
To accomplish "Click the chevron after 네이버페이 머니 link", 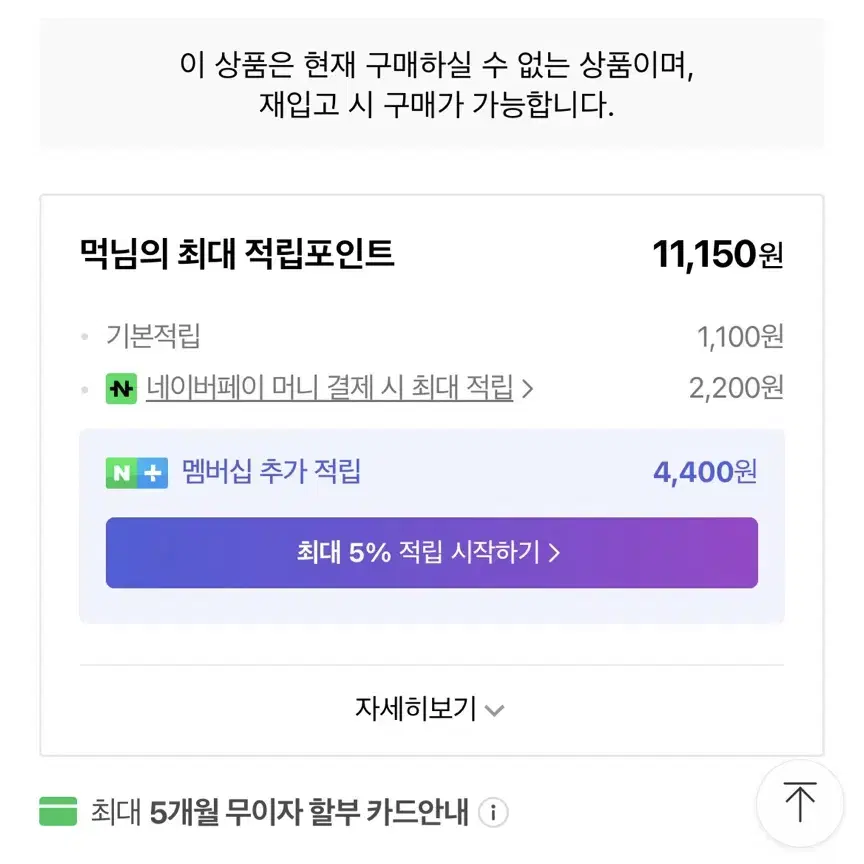I will (527, 388).
